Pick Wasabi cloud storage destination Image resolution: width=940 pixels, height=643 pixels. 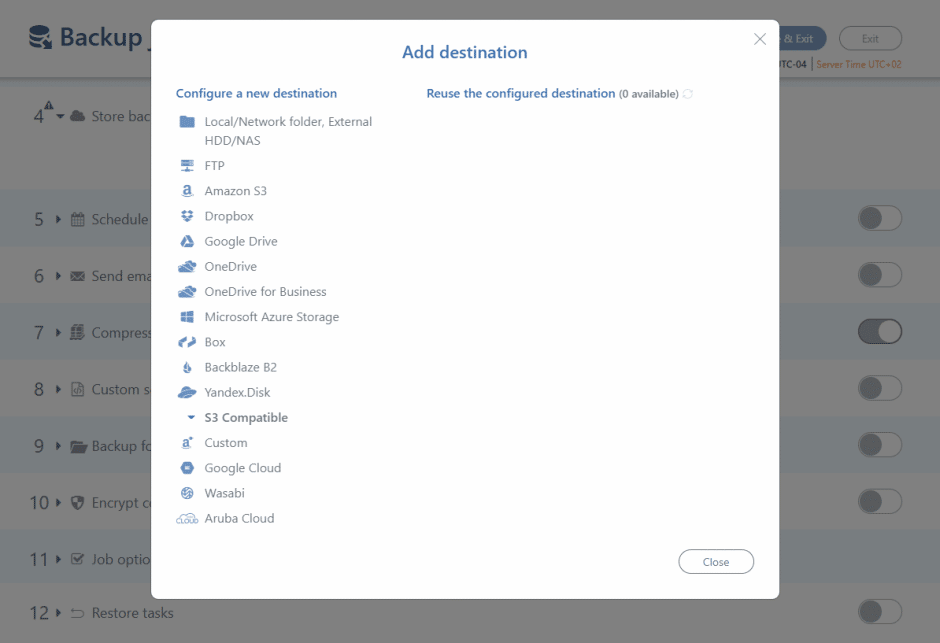pos(228,492)
